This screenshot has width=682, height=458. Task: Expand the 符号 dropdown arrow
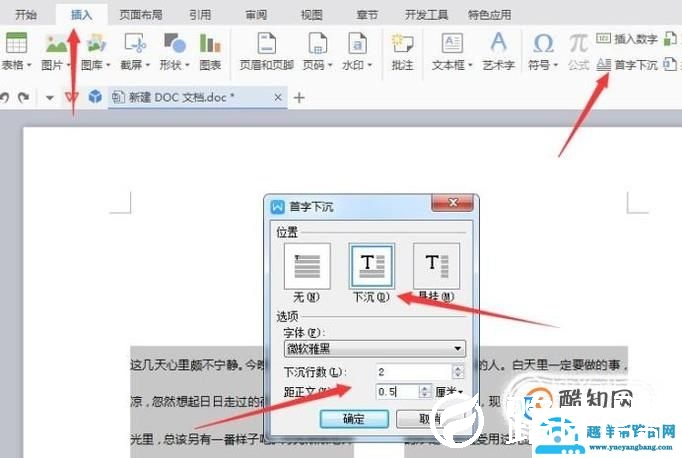pos(555,65)
